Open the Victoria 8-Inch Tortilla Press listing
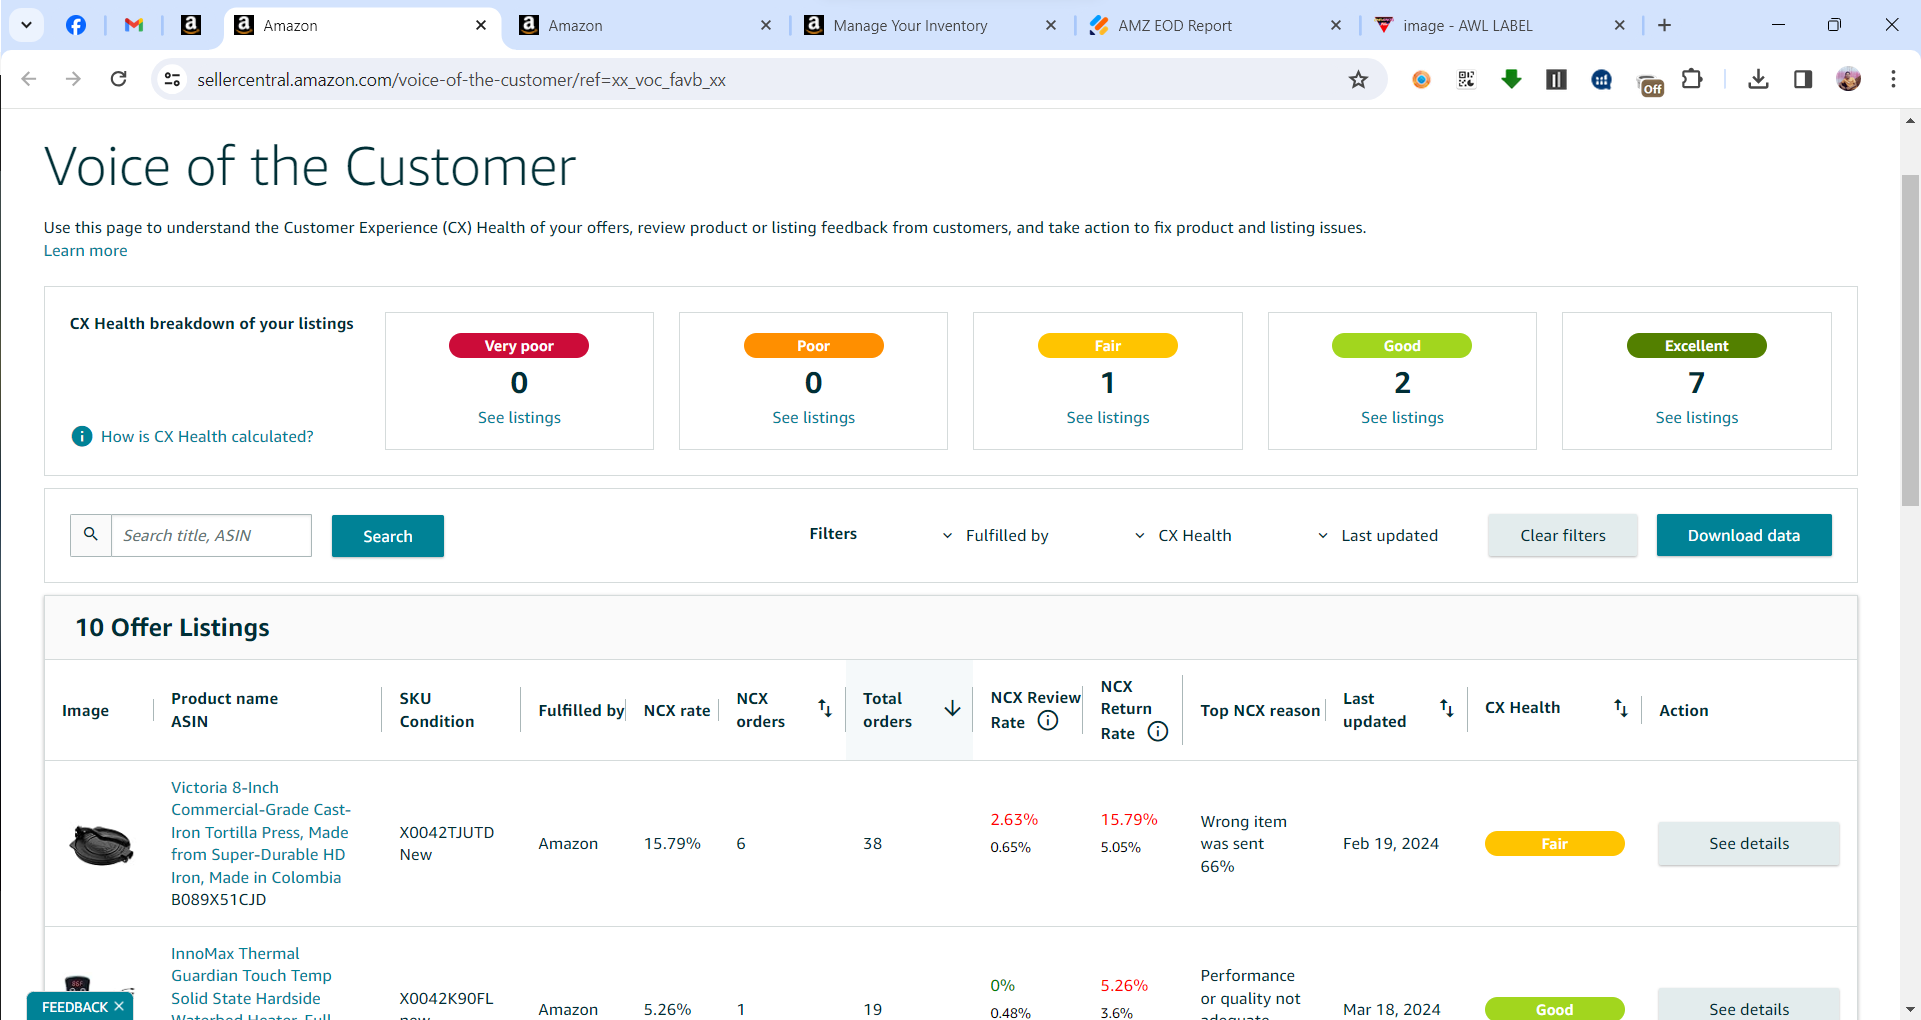The height and width of the screenshot is (1020, 1921). point(261,832)
